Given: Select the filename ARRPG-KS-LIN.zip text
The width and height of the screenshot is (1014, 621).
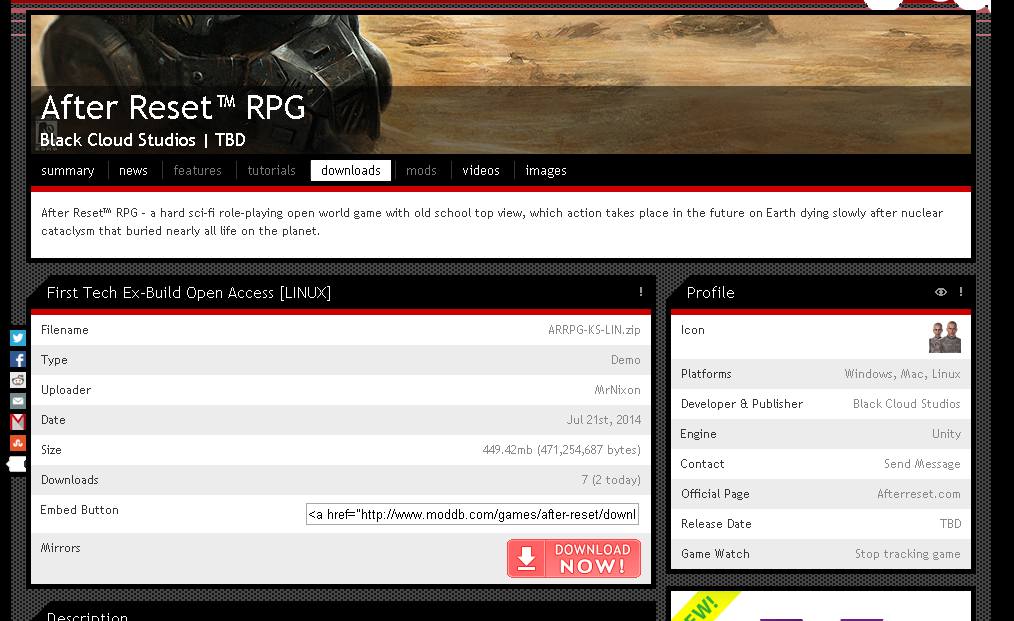Looking at the screenshot, I should [x=594, y=330].
